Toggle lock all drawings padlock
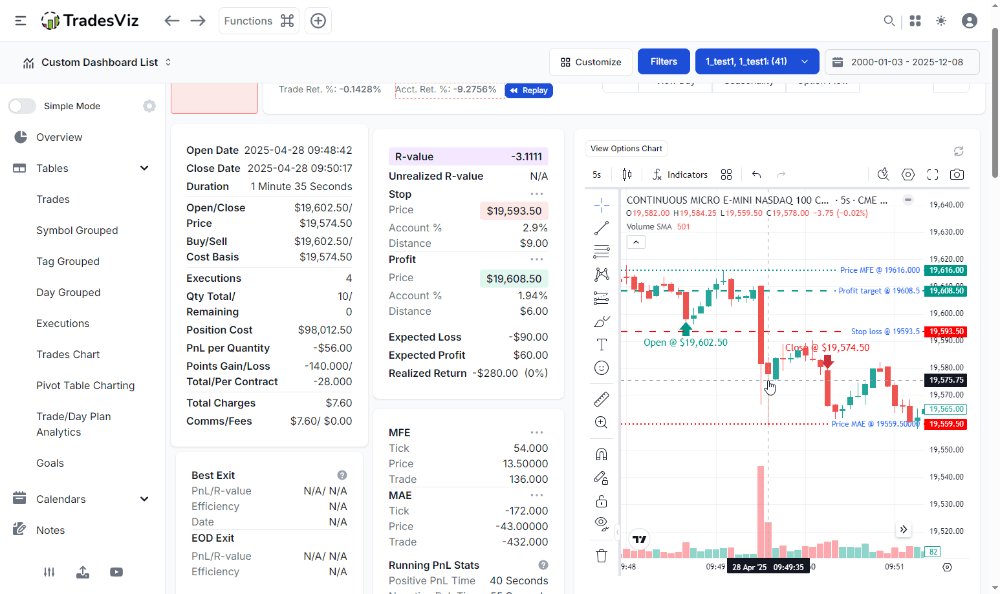1000x594 pixels. pos(601,501)
